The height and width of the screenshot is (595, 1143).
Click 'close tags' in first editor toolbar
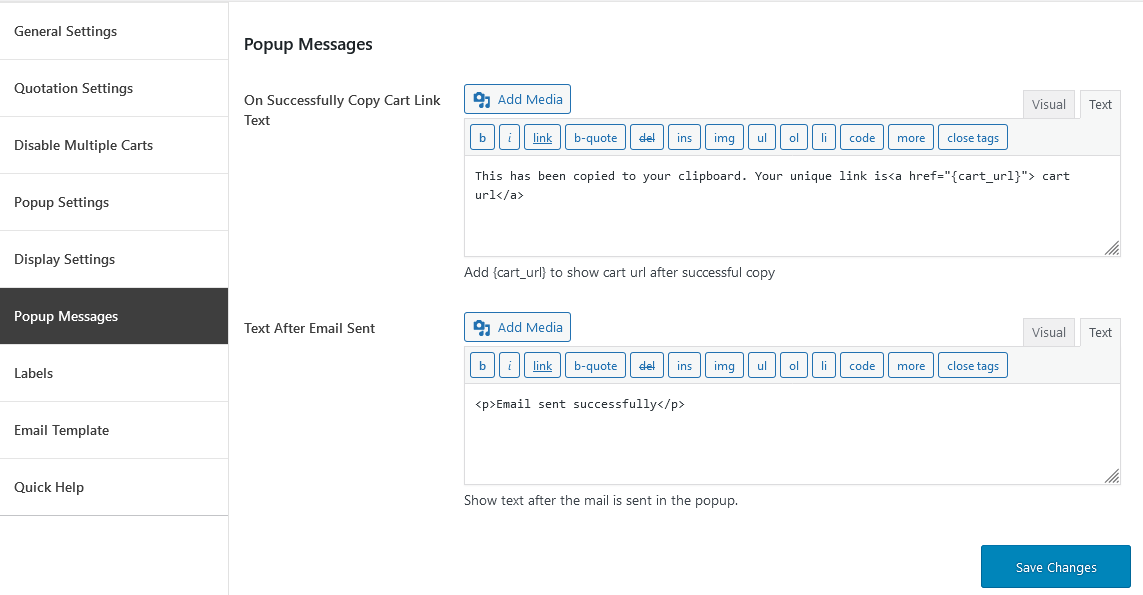(973, 137)
